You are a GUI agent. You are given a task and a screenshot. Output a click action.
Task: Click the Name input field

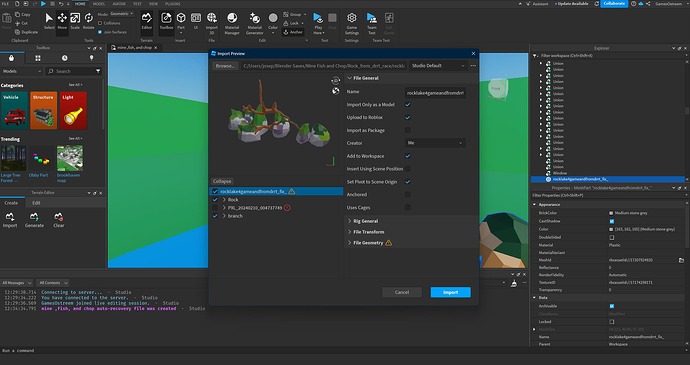tap(435, 93)
